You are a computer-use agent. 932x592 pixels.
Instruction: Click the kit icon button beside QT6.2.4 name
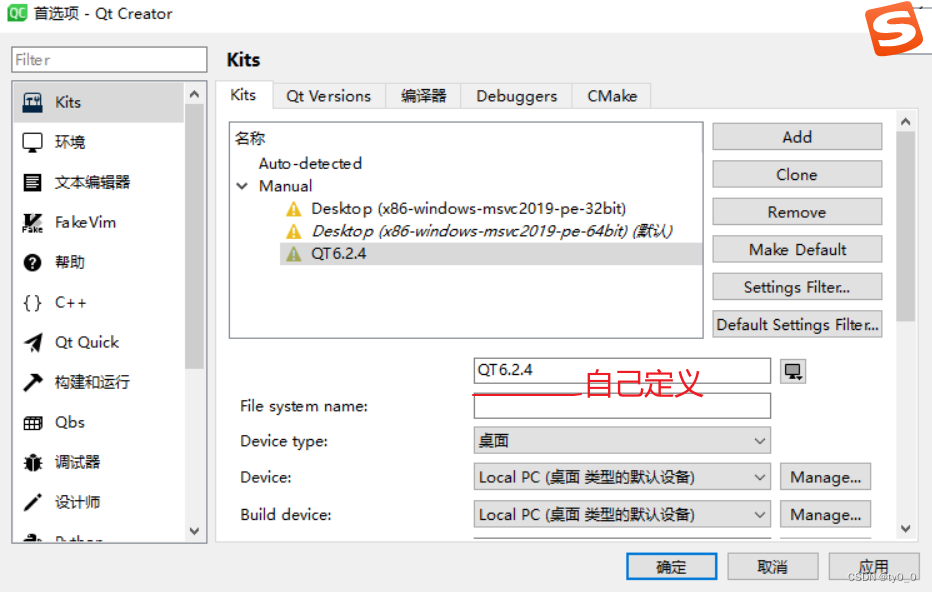(x=793, y=371)
